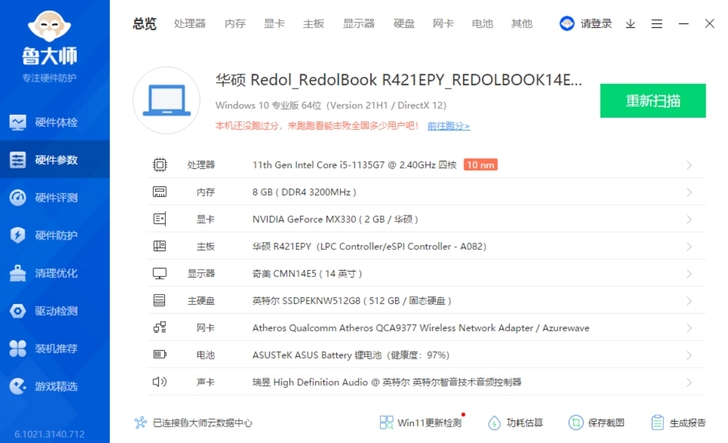Switch to the 电池 tab
The height and width of the screenshot is (443, 728).
pyautogui.click(x=482, y=23)
